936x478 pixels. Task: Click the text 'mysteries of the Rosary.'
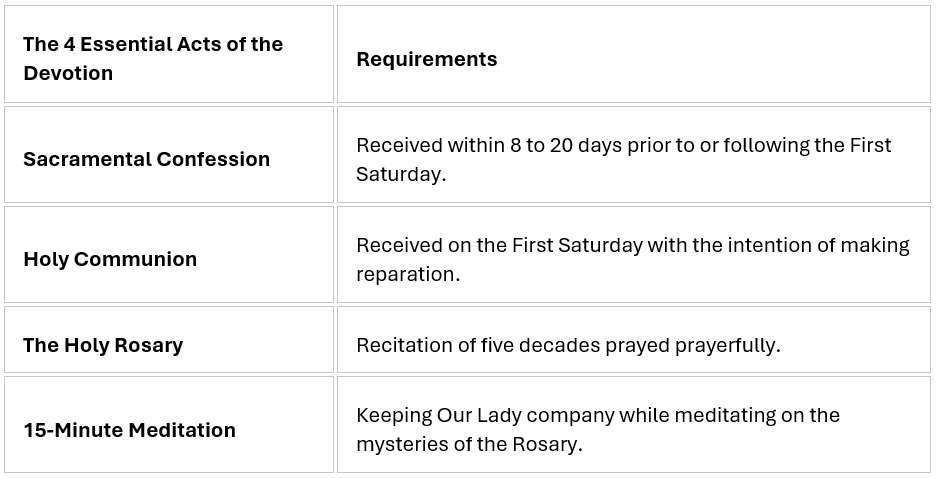469,445
